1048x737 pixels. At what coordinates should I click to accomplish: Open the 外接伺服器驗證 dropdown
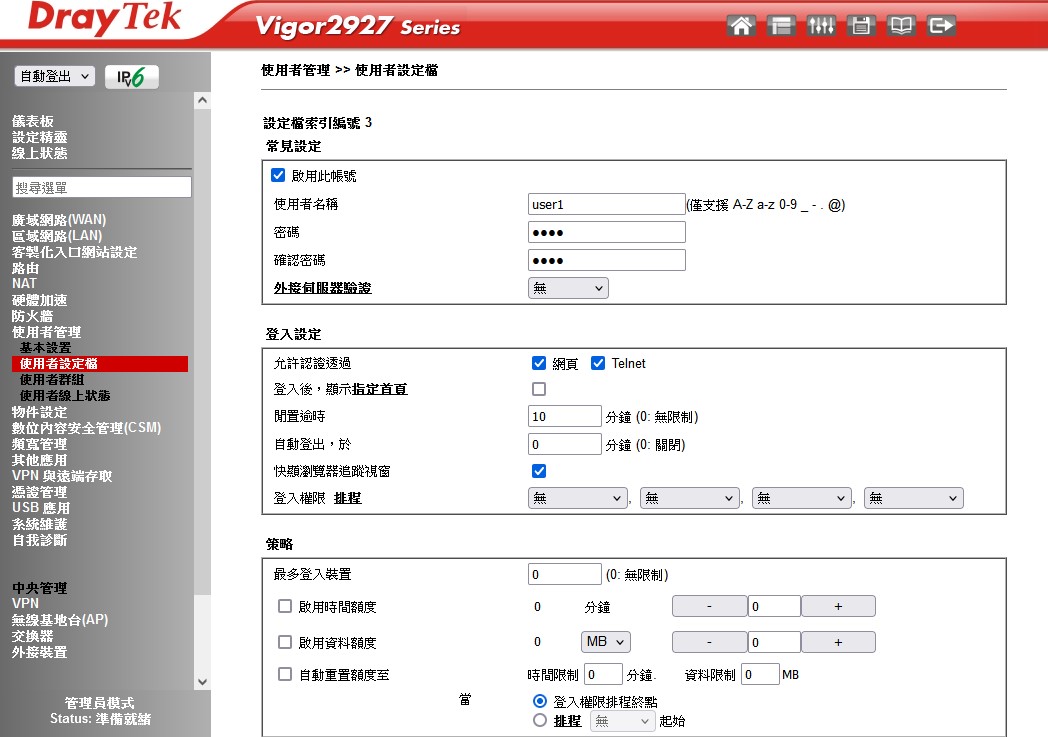pos(568,288)
